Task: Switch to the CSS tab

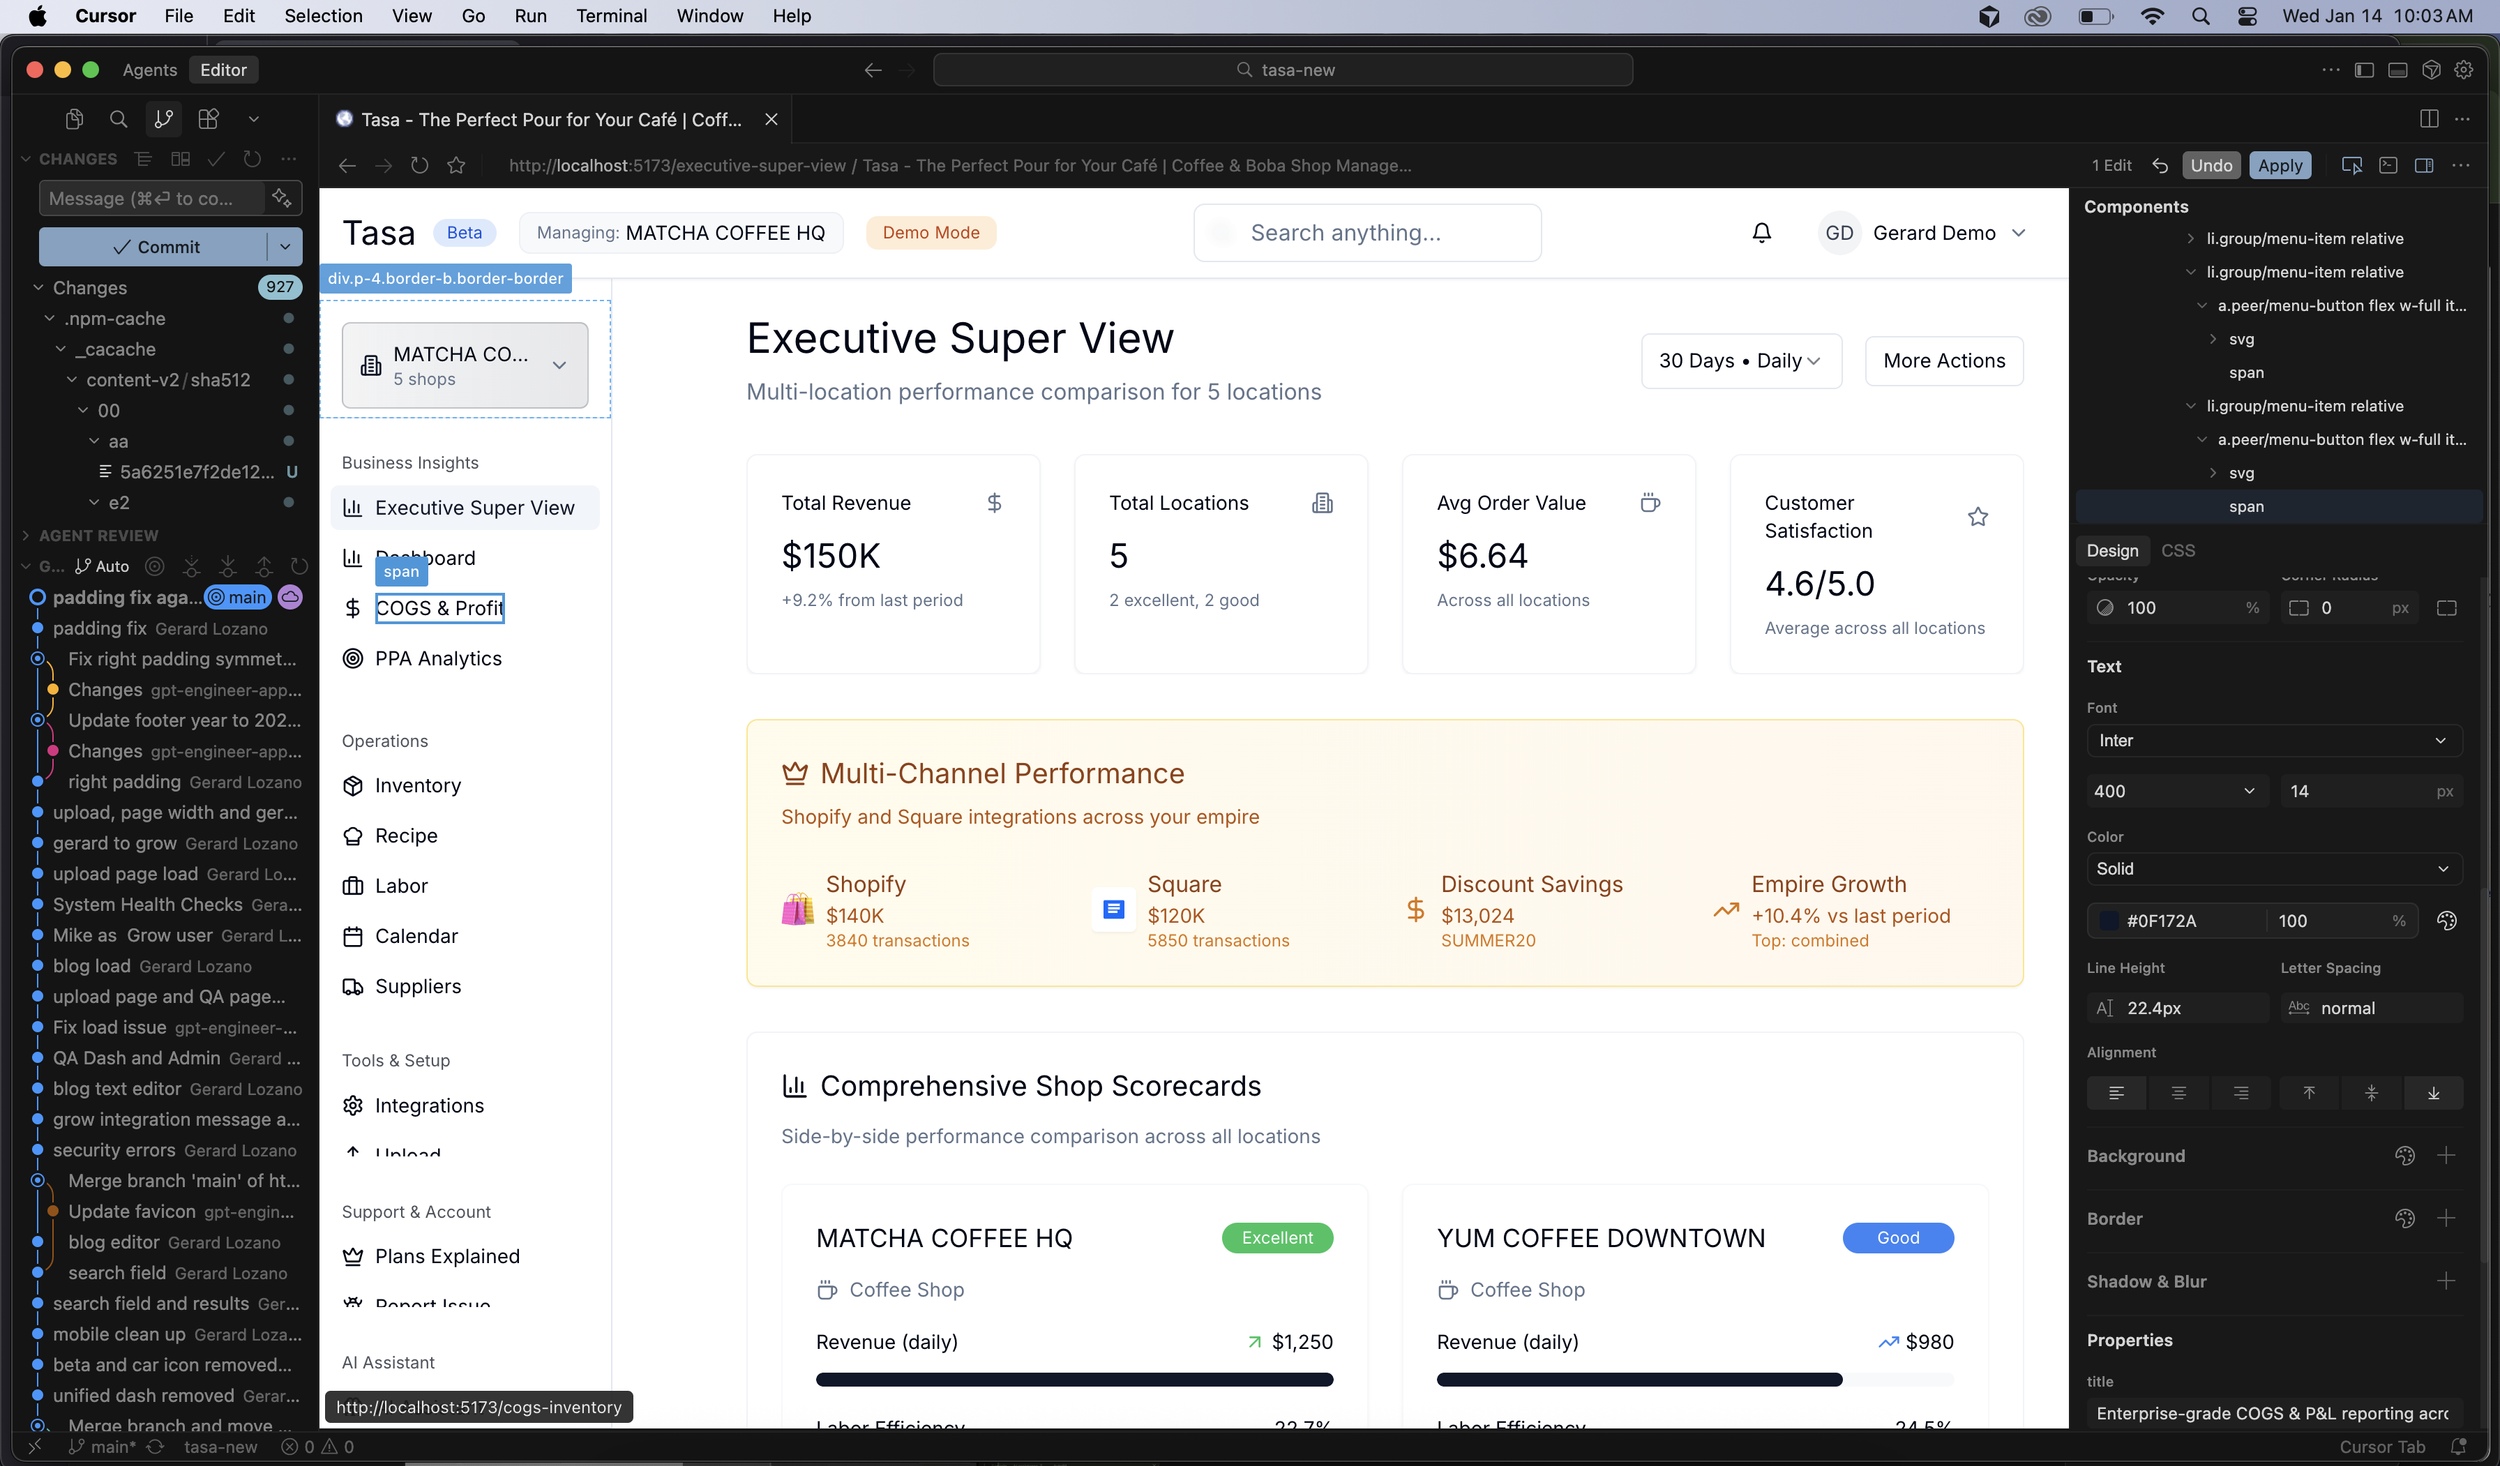Action: coord(2177,550)
